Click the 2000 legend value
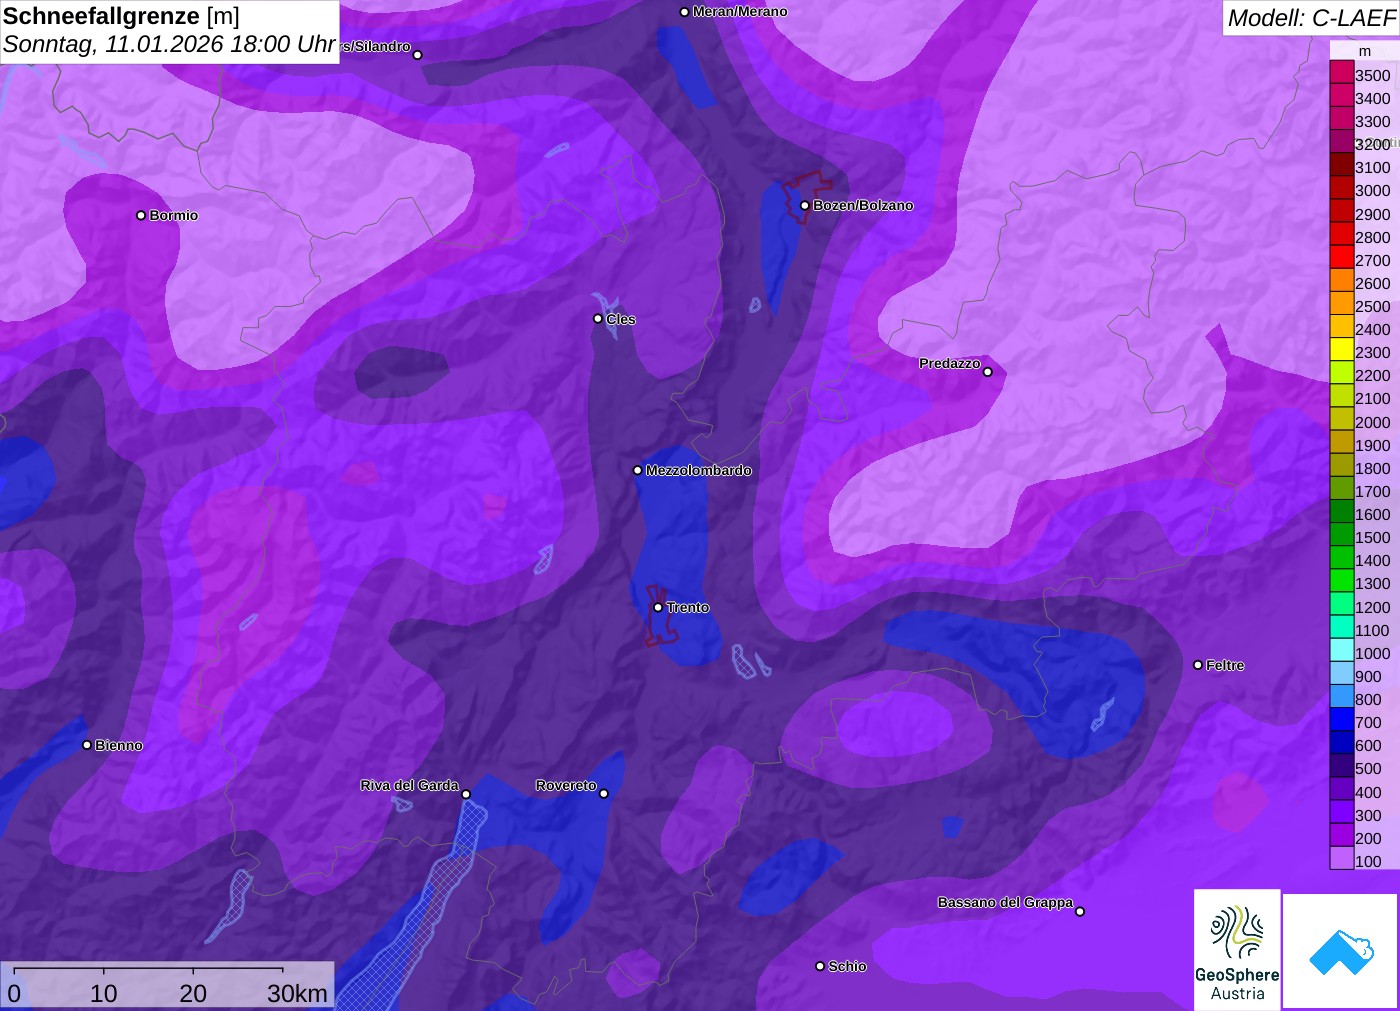The height and width of the screenshot is (1011, 1400). 1372,422
